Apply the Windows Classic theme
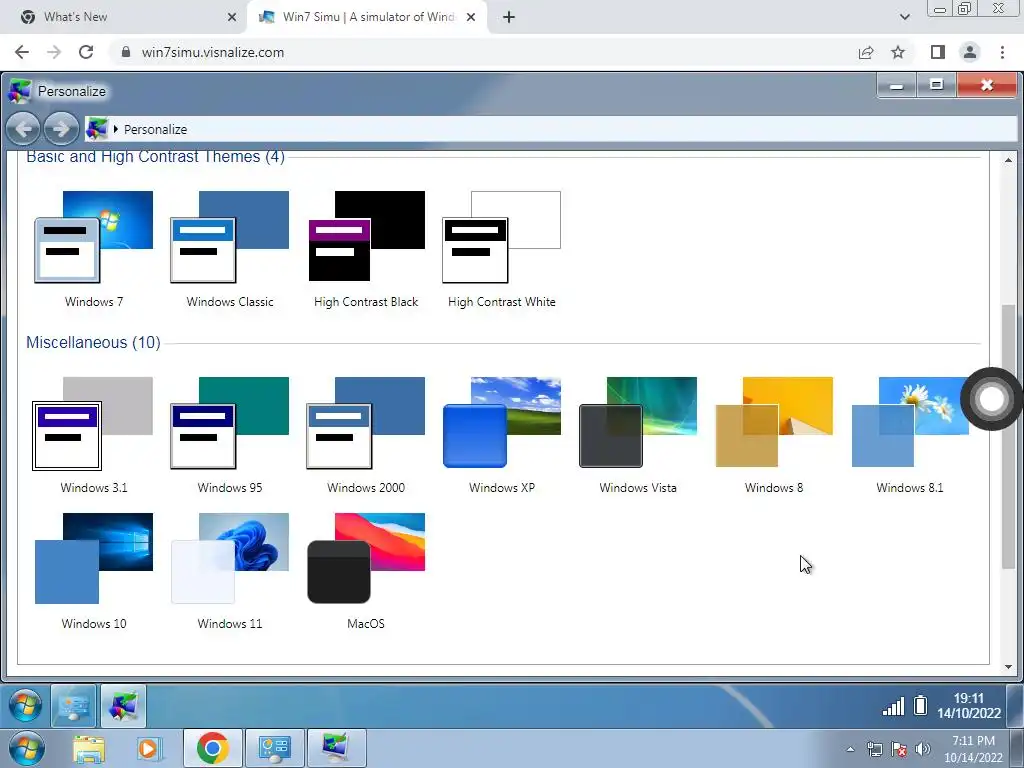 click(x=230, y=250)
